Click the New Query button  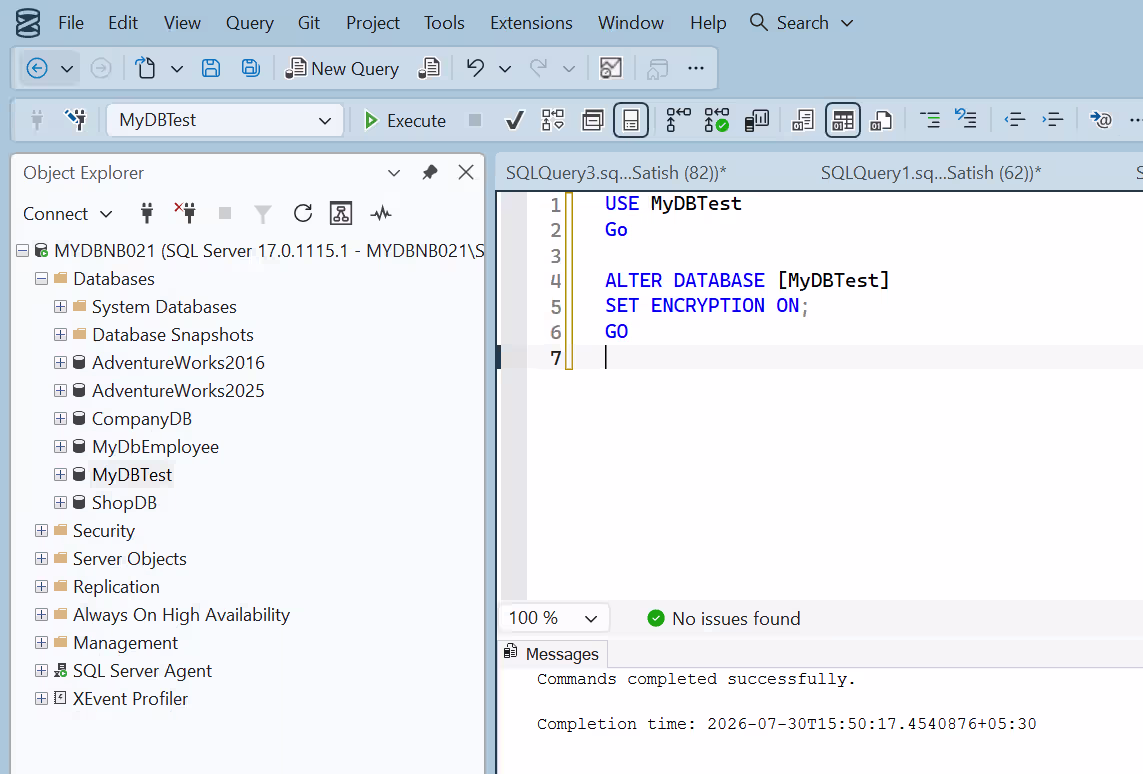pos(342,69)
